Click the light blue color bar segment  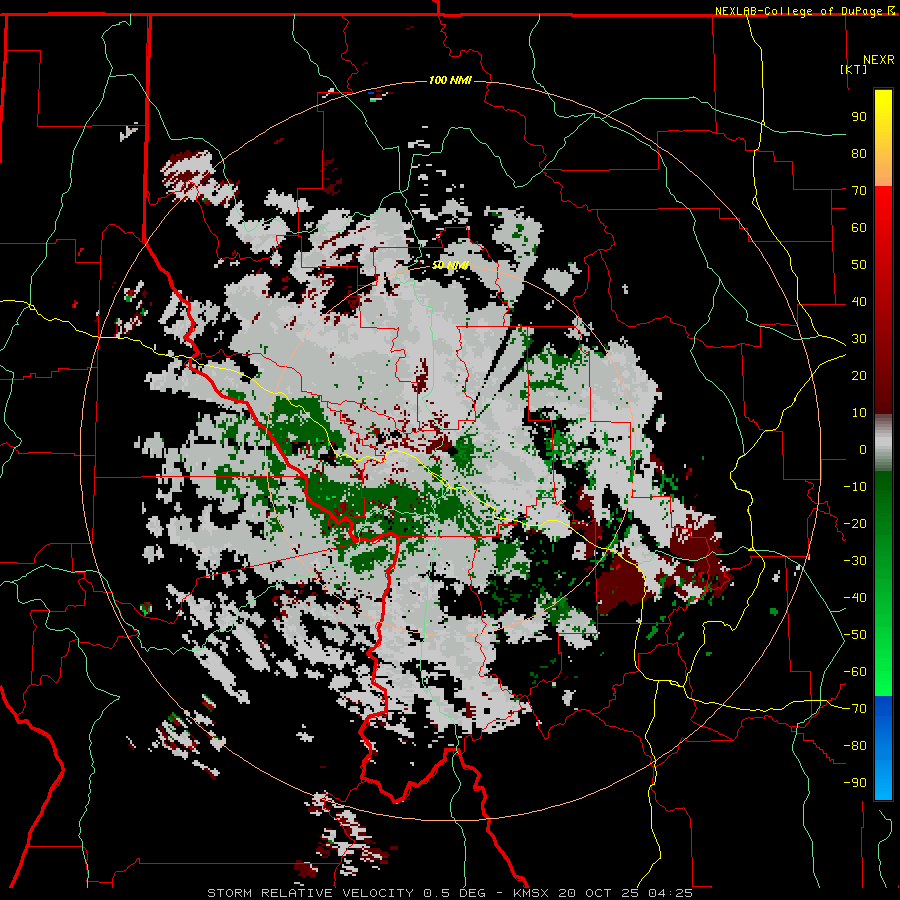(883, 778)
